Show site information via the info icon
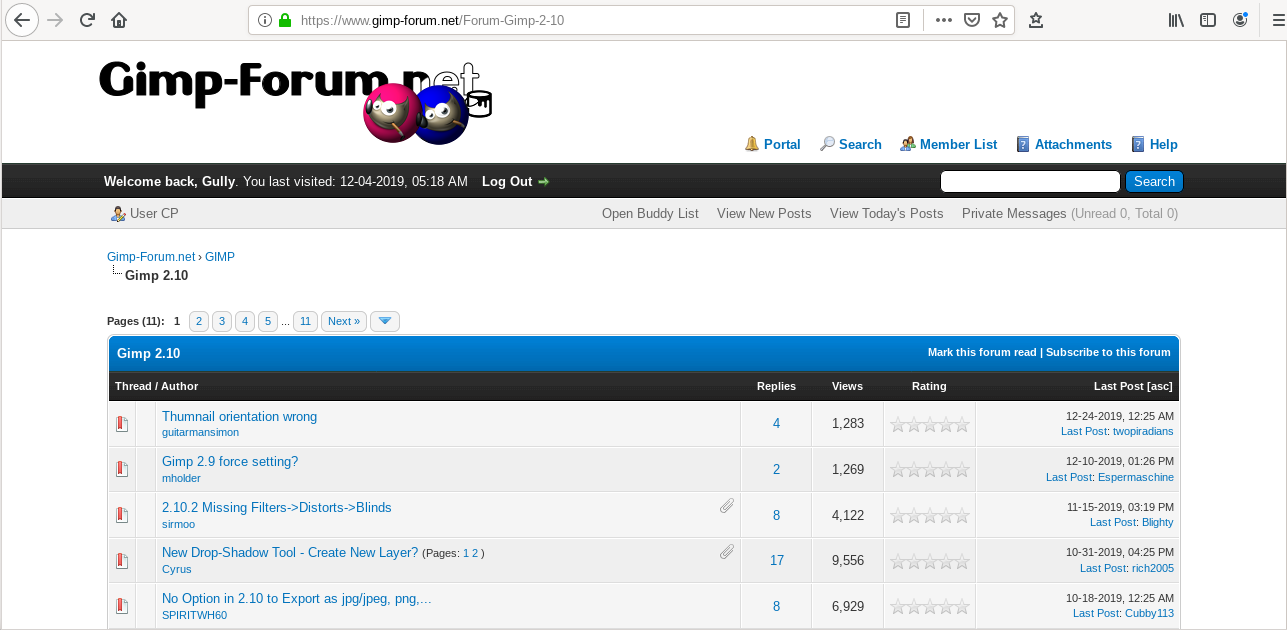 point(265,20)
